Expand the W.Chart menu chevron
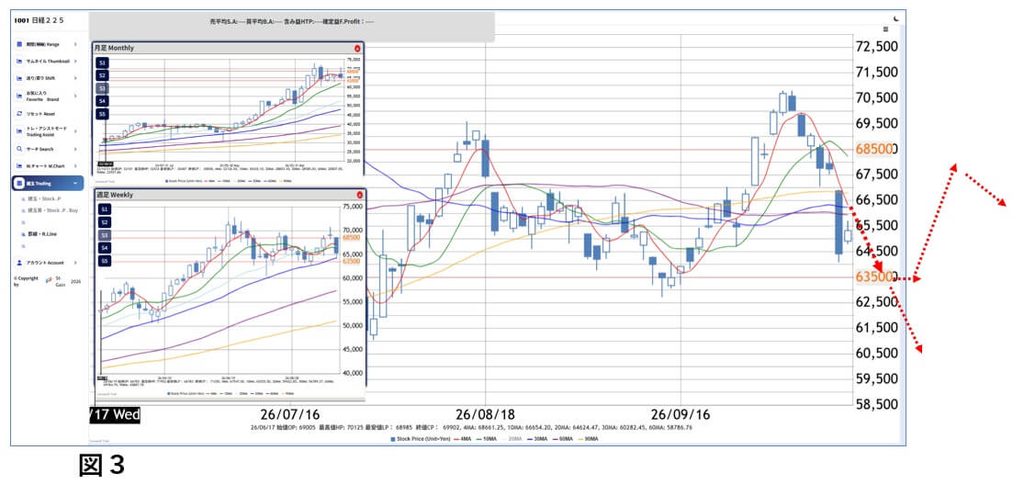The height and width of the screenshot is (485, 1024). tap(76, 166)
